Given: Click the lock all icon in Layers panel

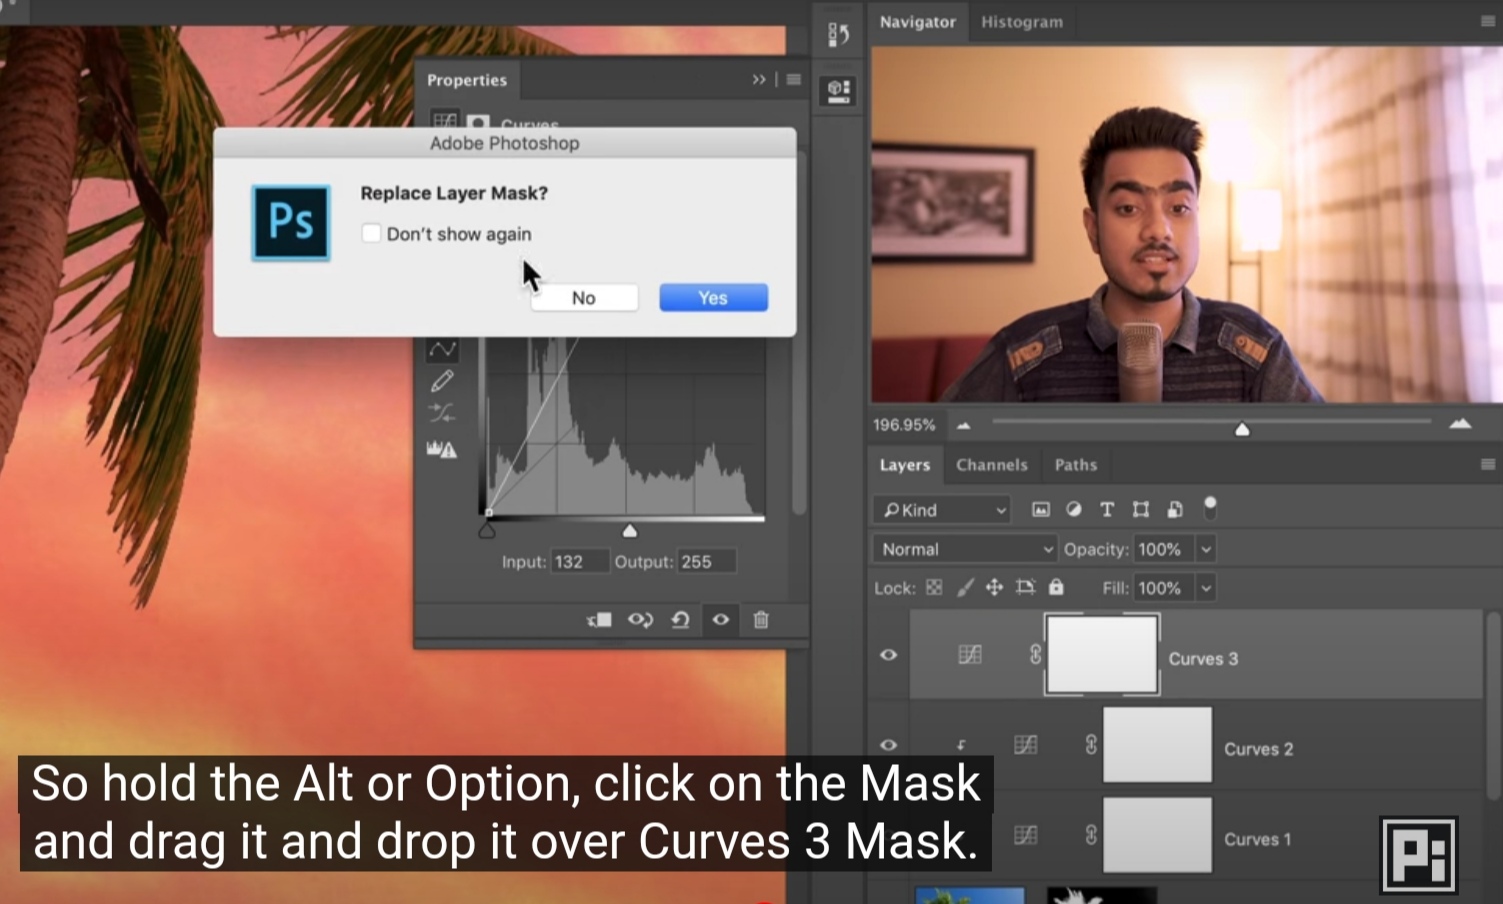Looking at the screenshot, I should tap(1056, 588).
